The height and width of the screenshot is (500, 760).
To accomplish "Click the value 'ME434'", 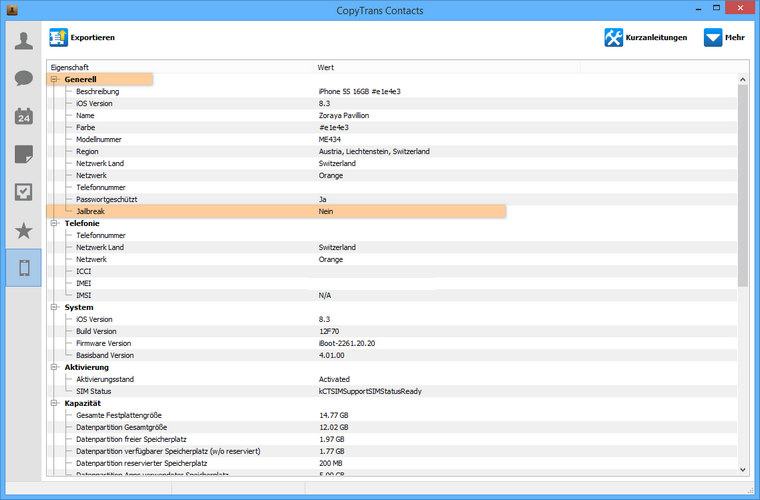I will (x=330, y=139).
